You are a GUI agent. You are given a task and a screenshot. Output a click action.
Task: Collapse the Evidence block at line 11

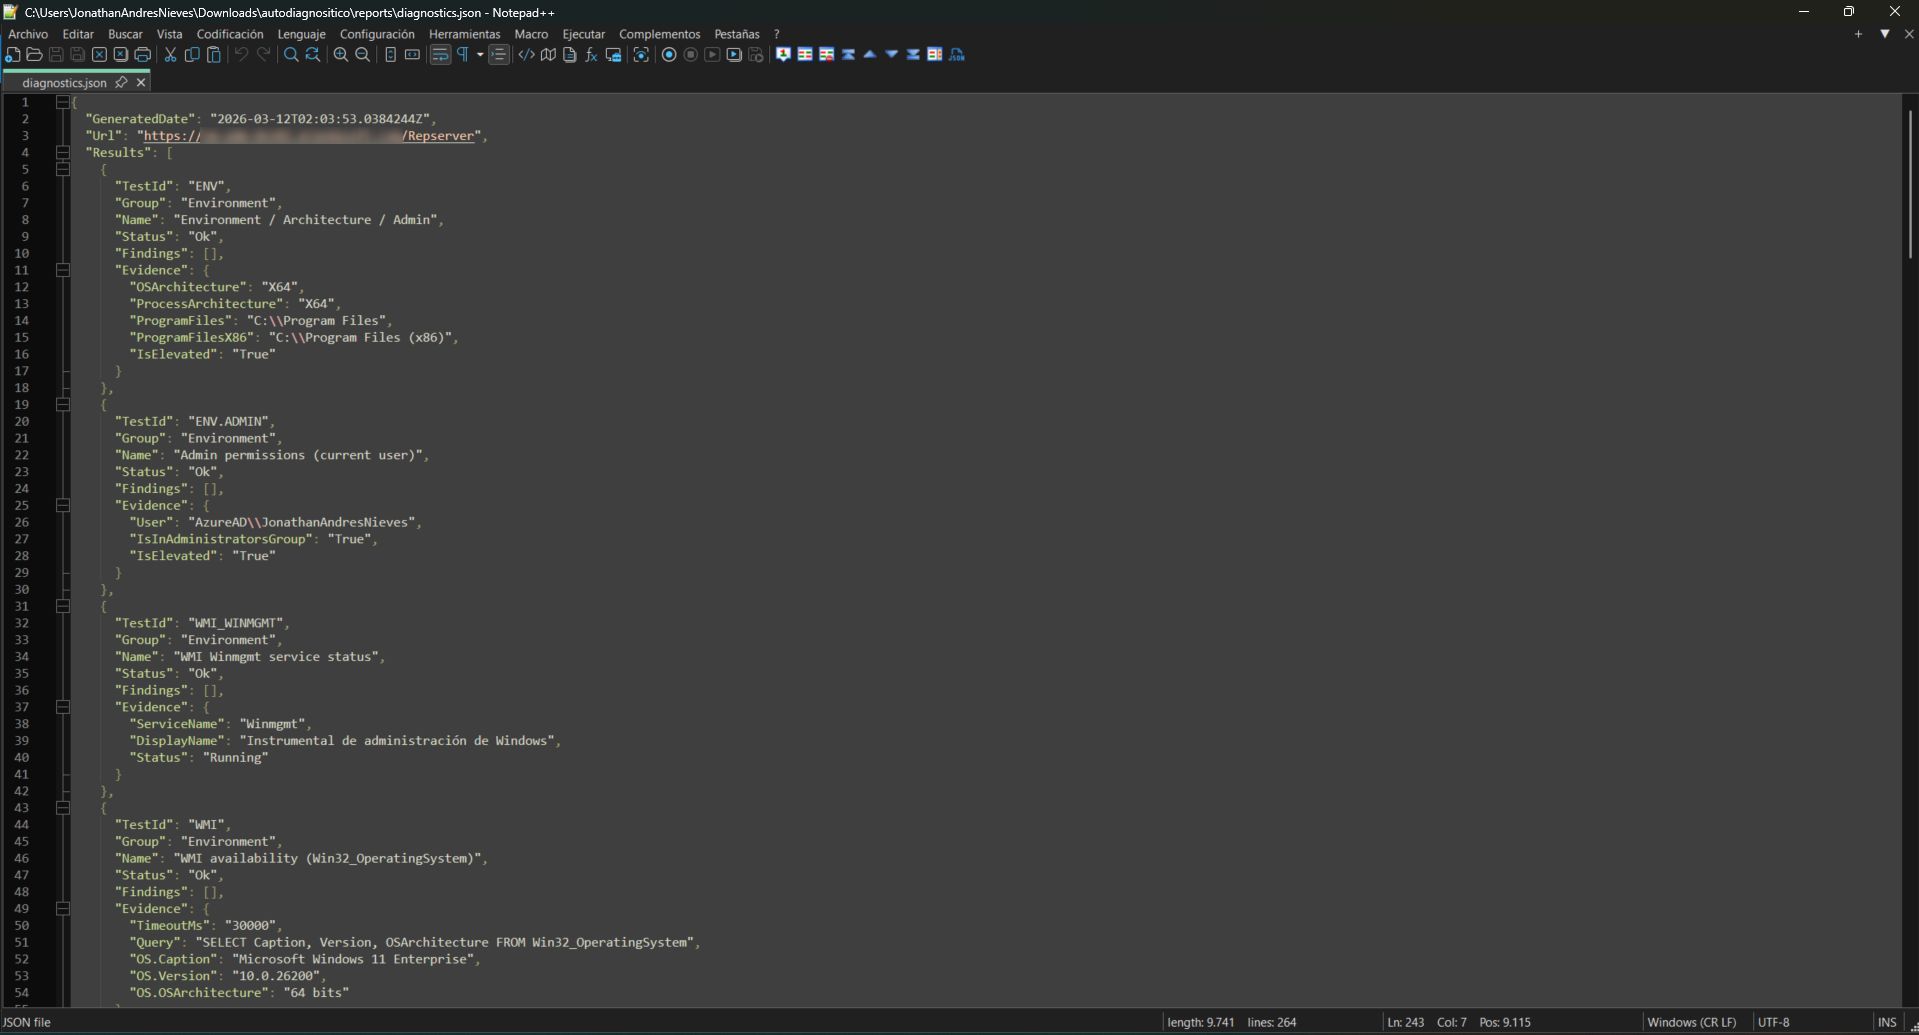pos(63,270)
